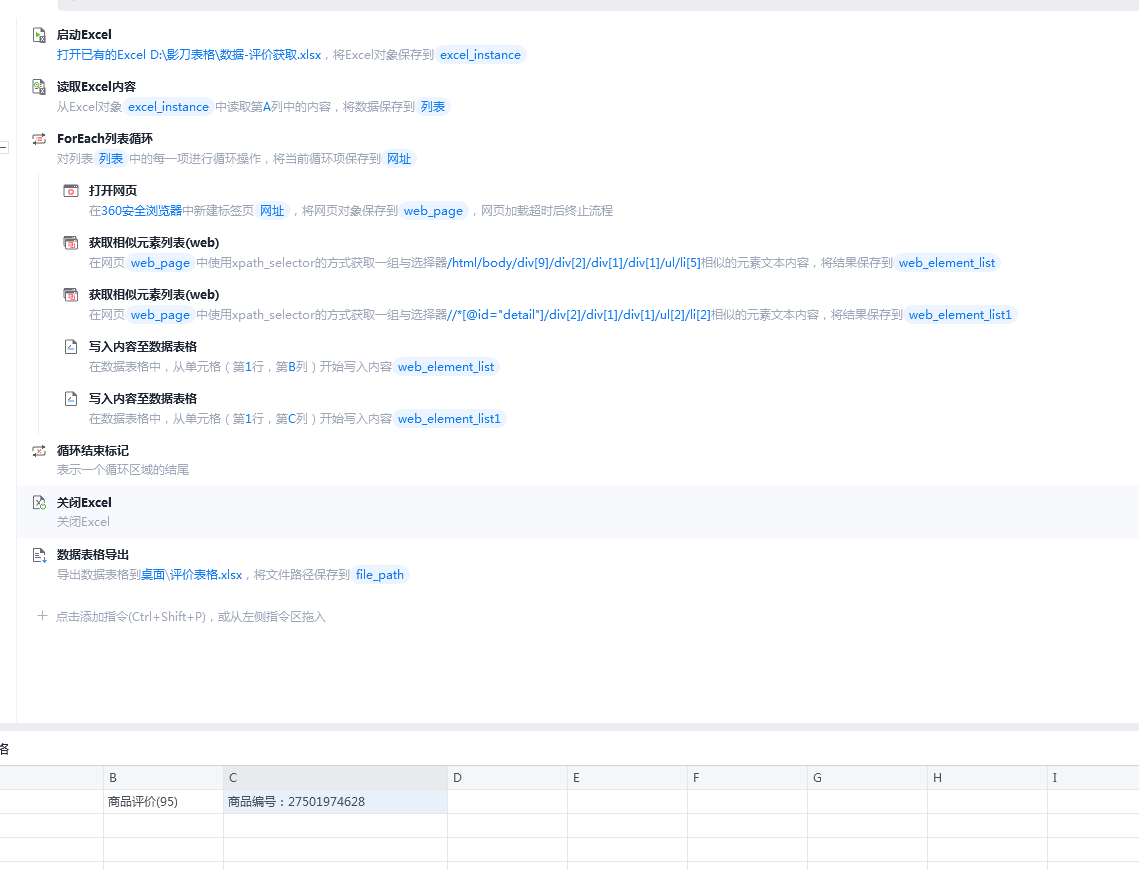Collapse the ForEach loop block
This screenshot has width=1139, height=870.
click(4, 147)
